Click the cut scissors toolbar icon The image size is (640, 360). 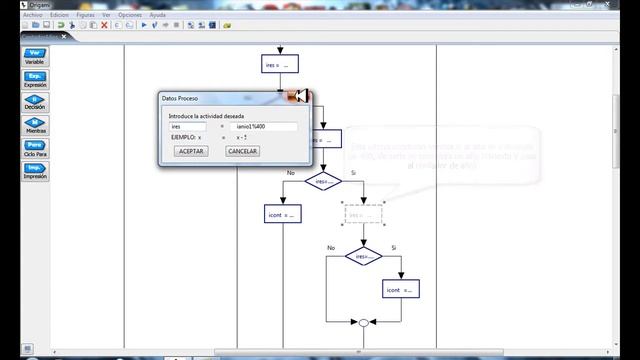(72, 25)
